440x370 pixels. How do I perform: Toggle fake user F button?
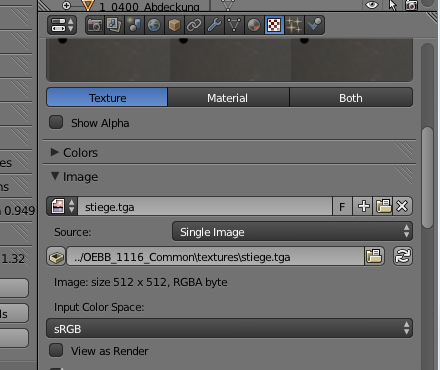point(342,206)
